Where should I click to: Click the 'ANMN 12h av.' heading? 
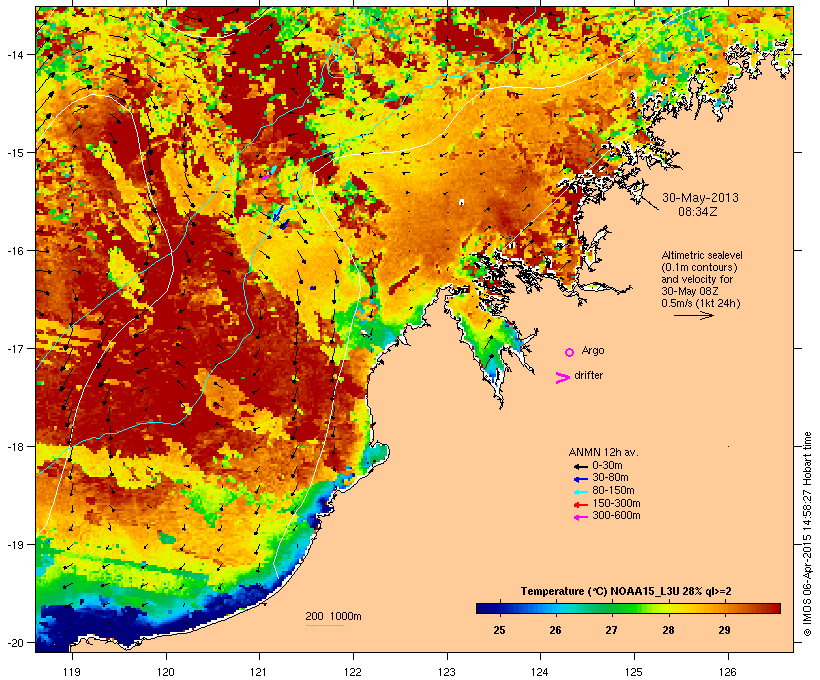click(x=603, y=452)
